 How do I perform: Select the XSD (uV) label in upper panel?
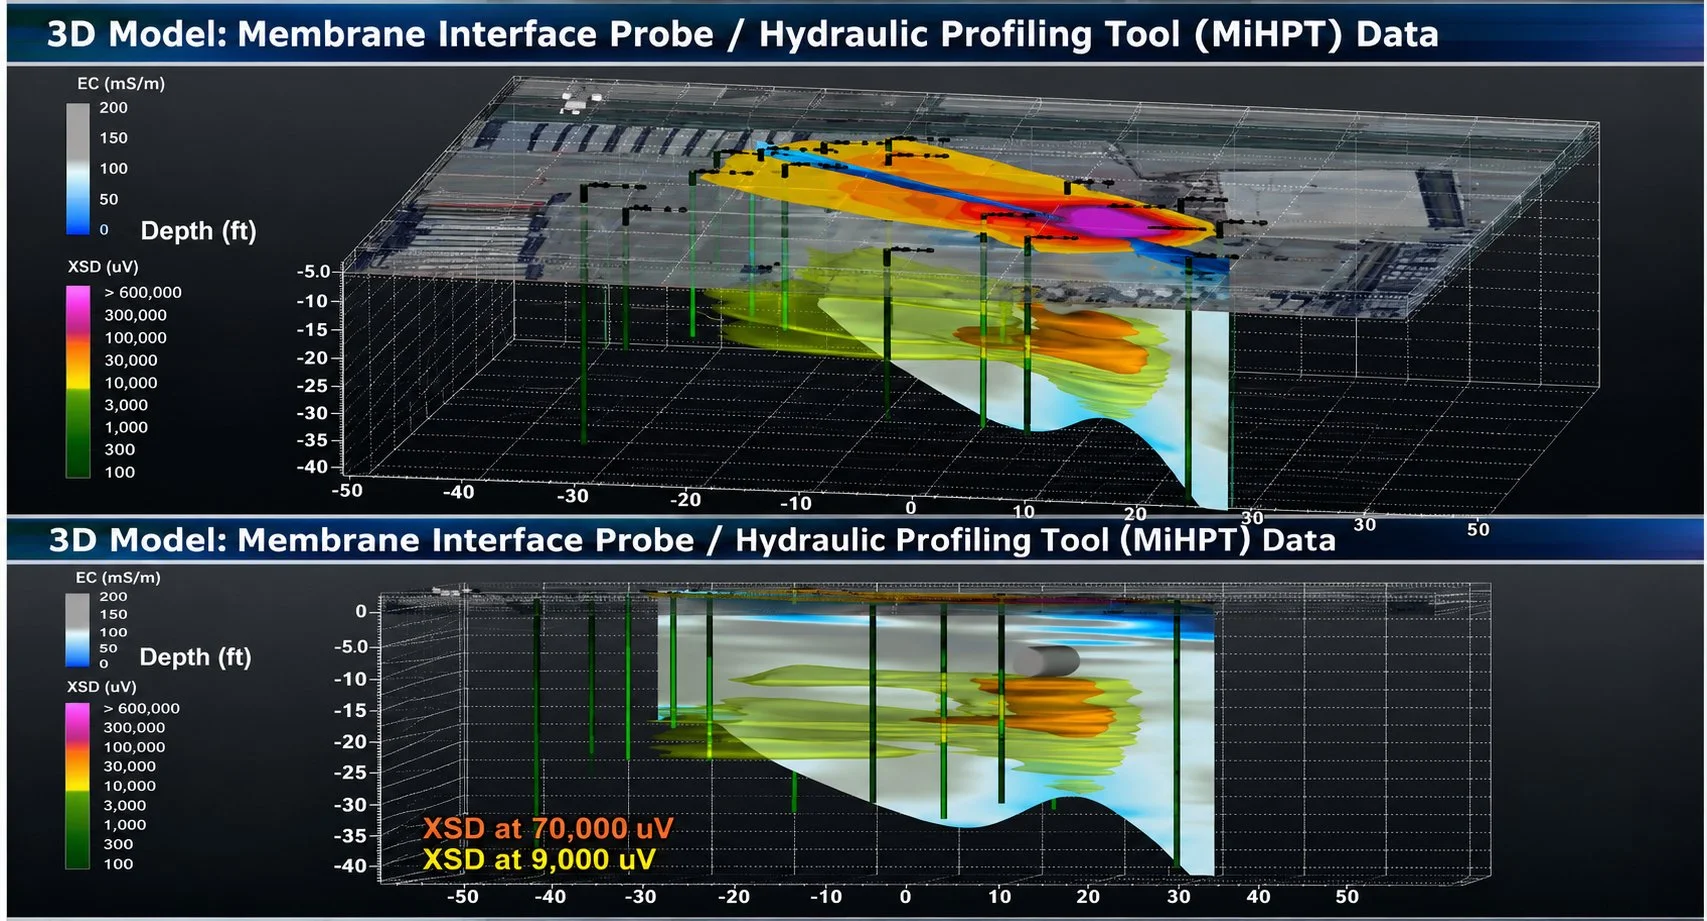[103, 267]
